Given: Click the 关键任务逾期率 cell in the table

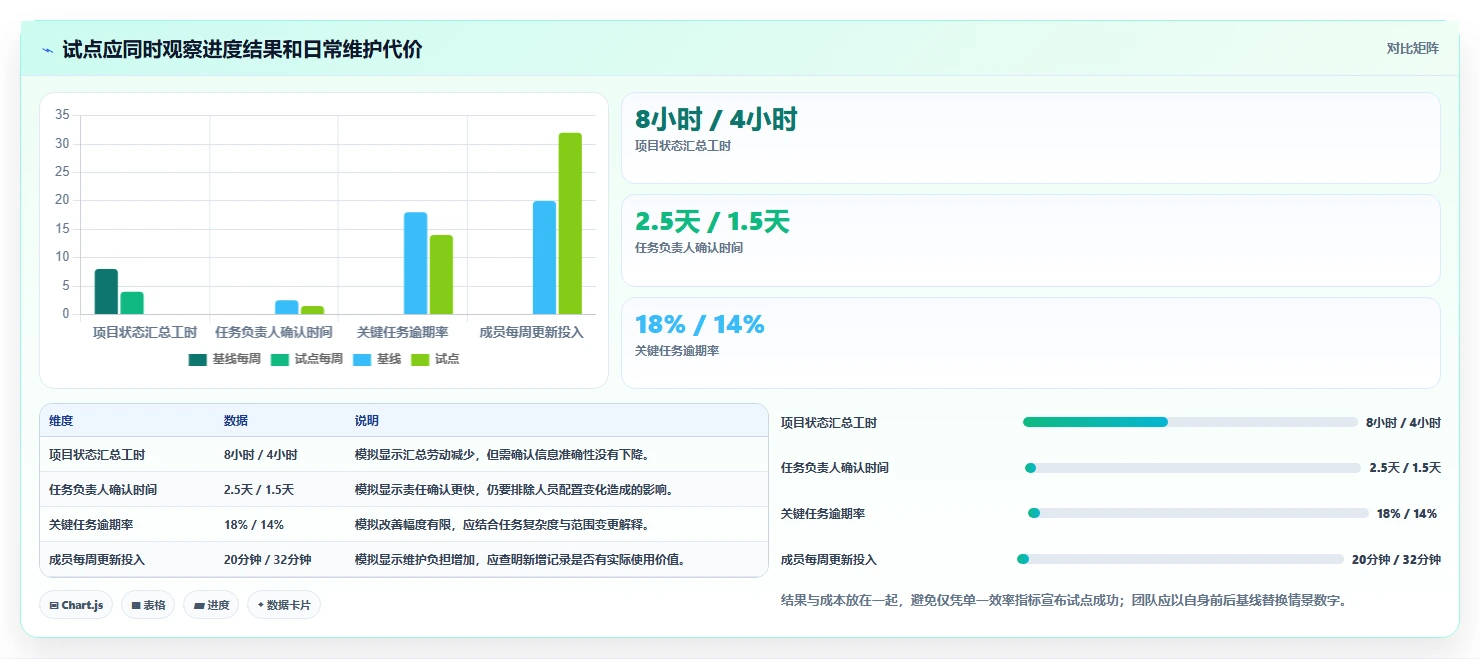Looking at the screenshot, I should [91, 524].
